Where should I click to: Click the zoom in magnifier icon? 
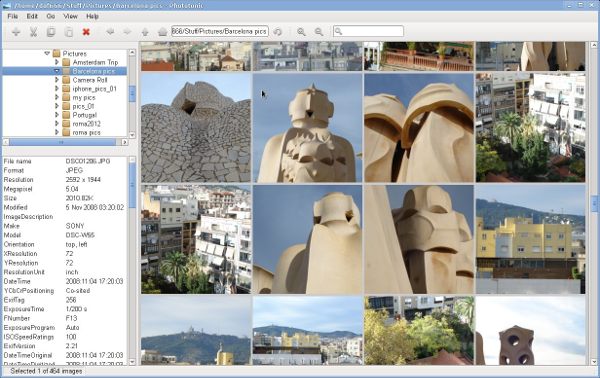[x=302, y=32]
